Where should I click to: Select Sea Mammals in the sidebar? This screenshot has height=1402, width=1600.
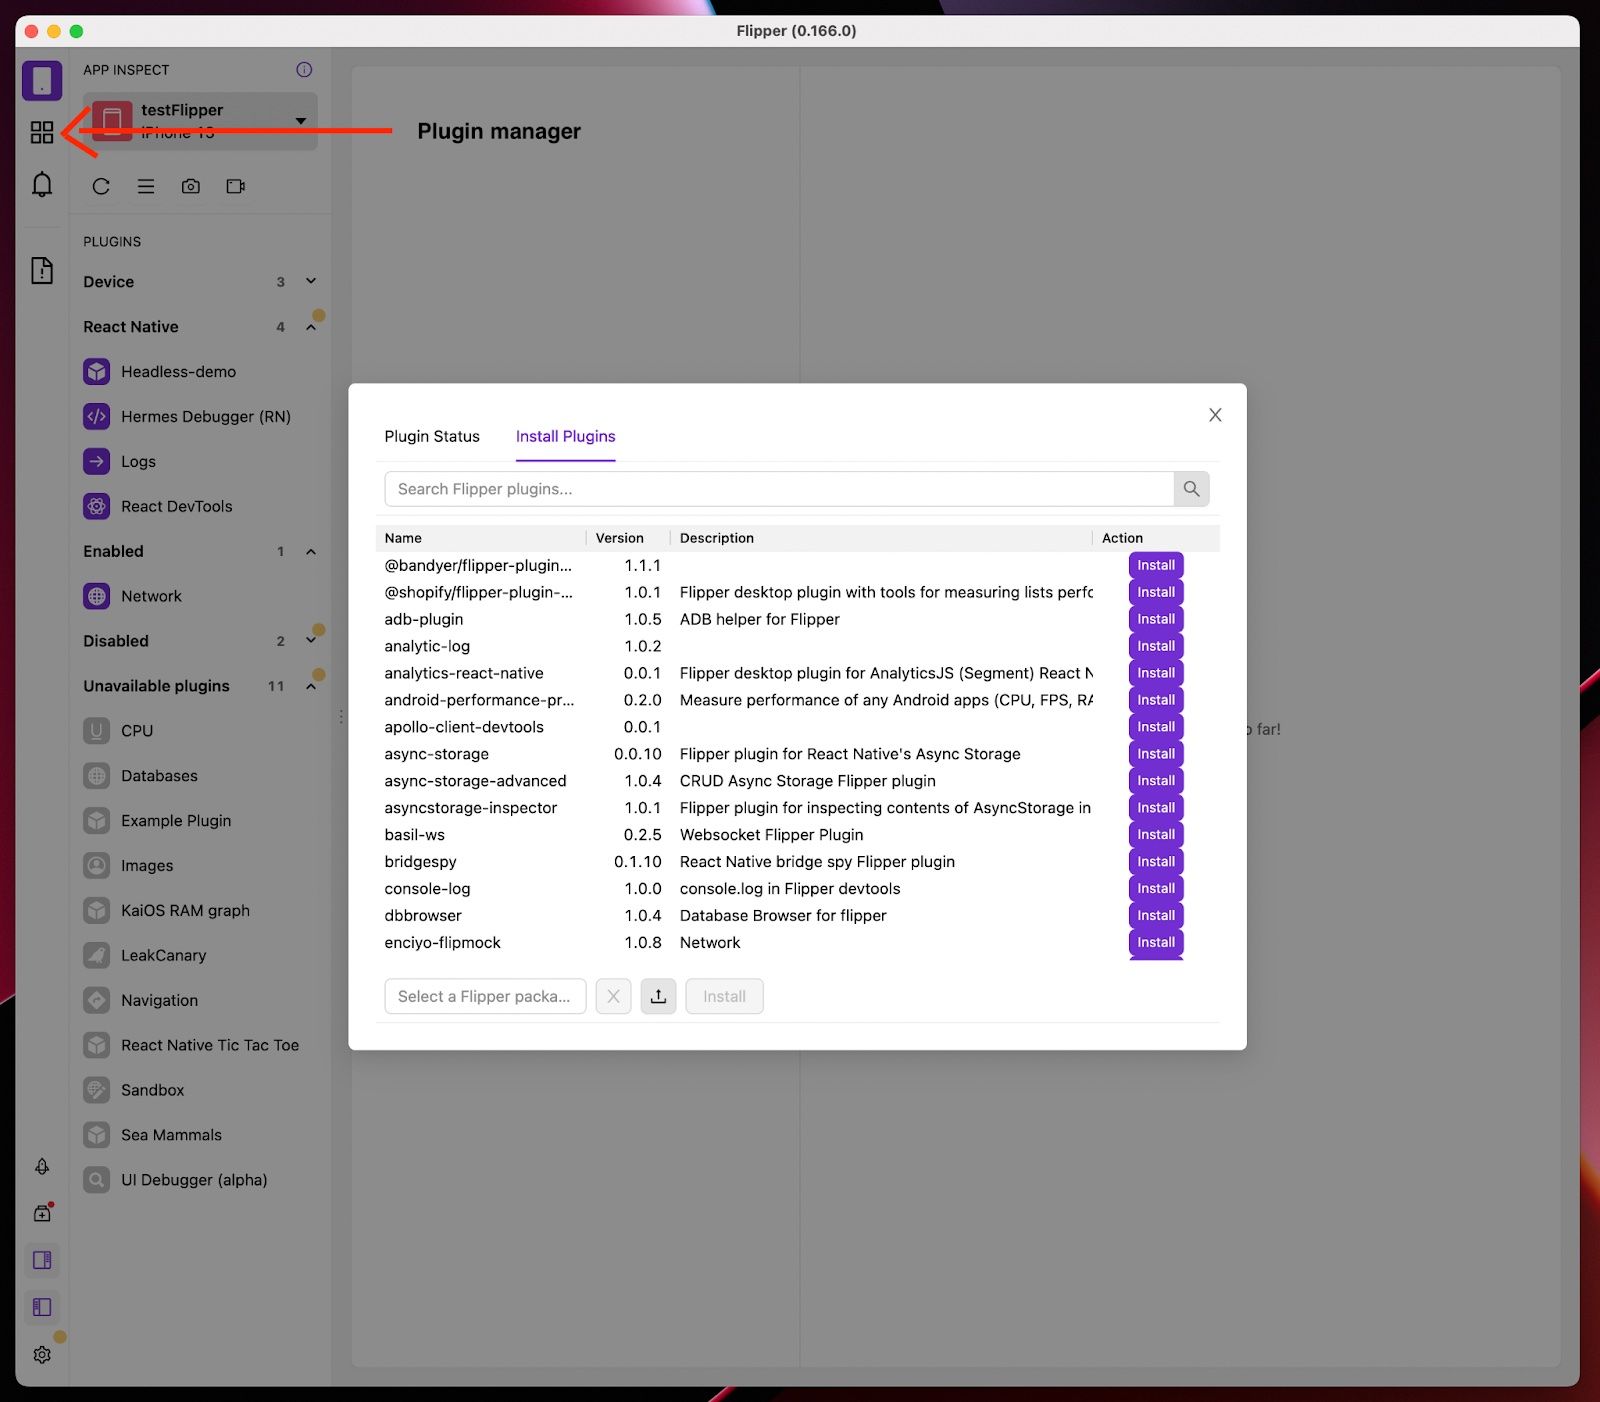click(x=171, y=1135)
